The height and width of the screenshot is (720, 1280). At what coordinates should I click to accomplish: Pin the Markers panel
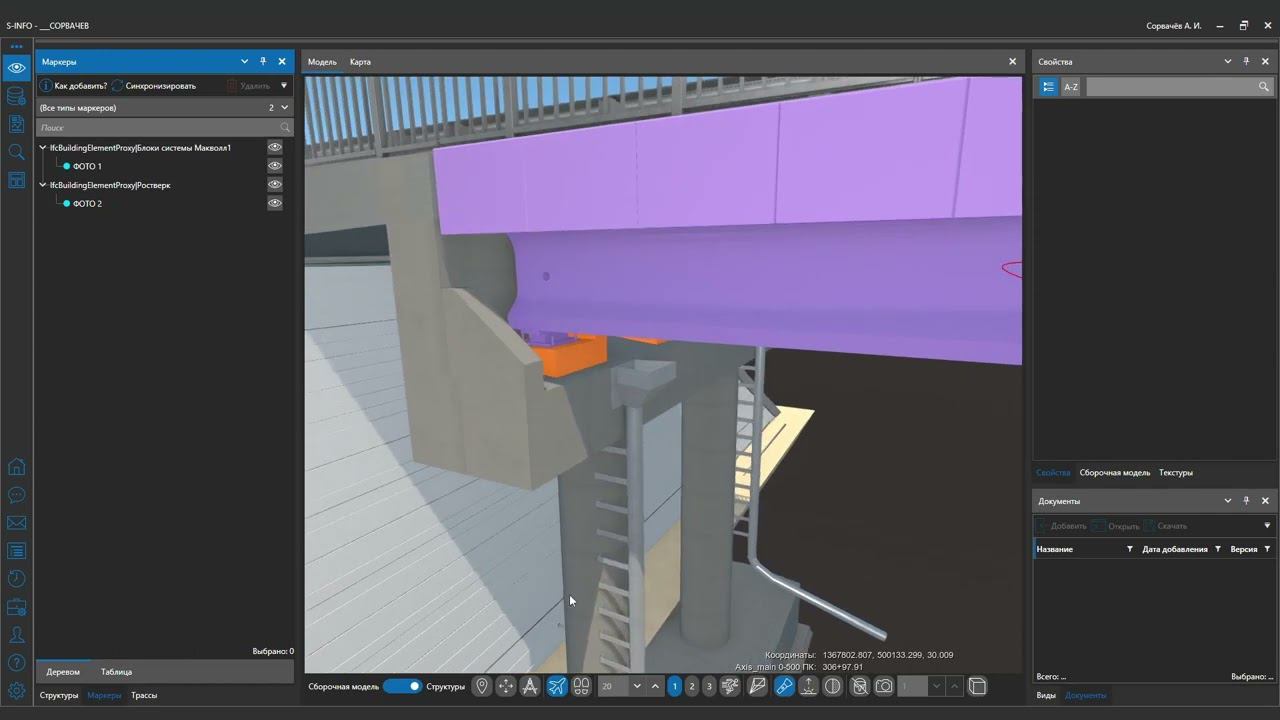coord(263,61)
